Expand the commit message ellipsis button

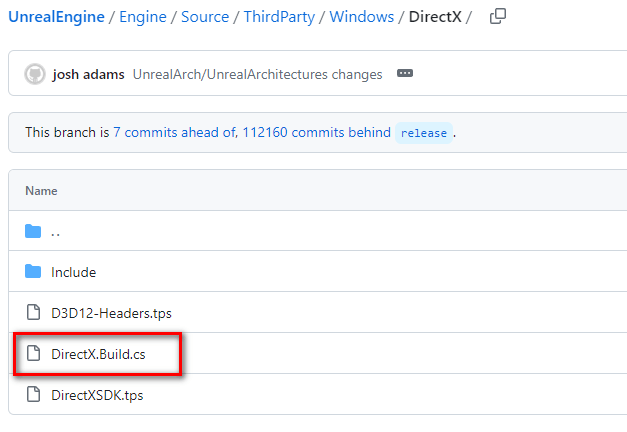tap(405, 73)
